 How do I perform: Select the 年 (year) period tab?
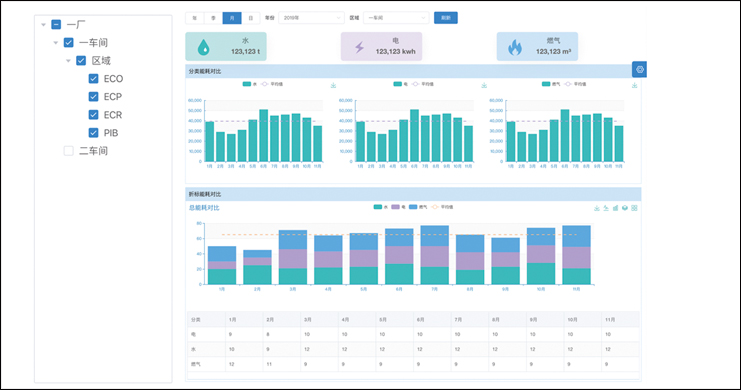pos(195,18)
